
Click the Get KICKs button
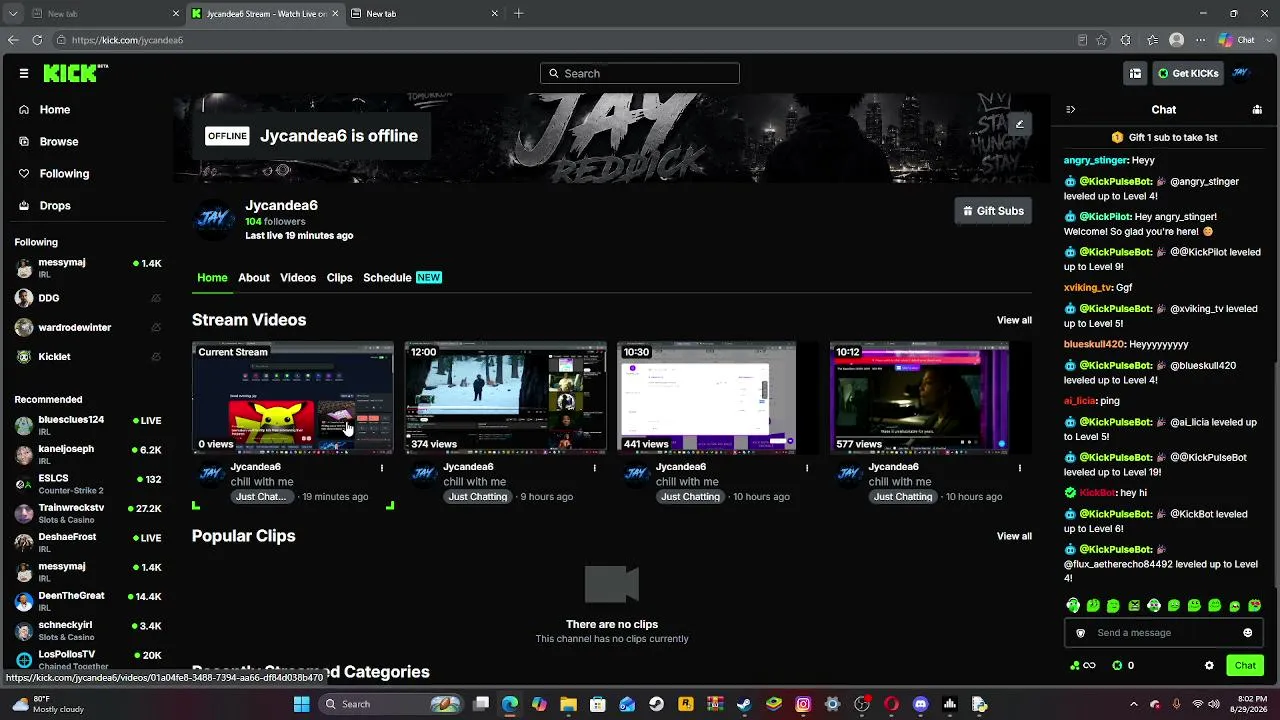click(1188, 73)
